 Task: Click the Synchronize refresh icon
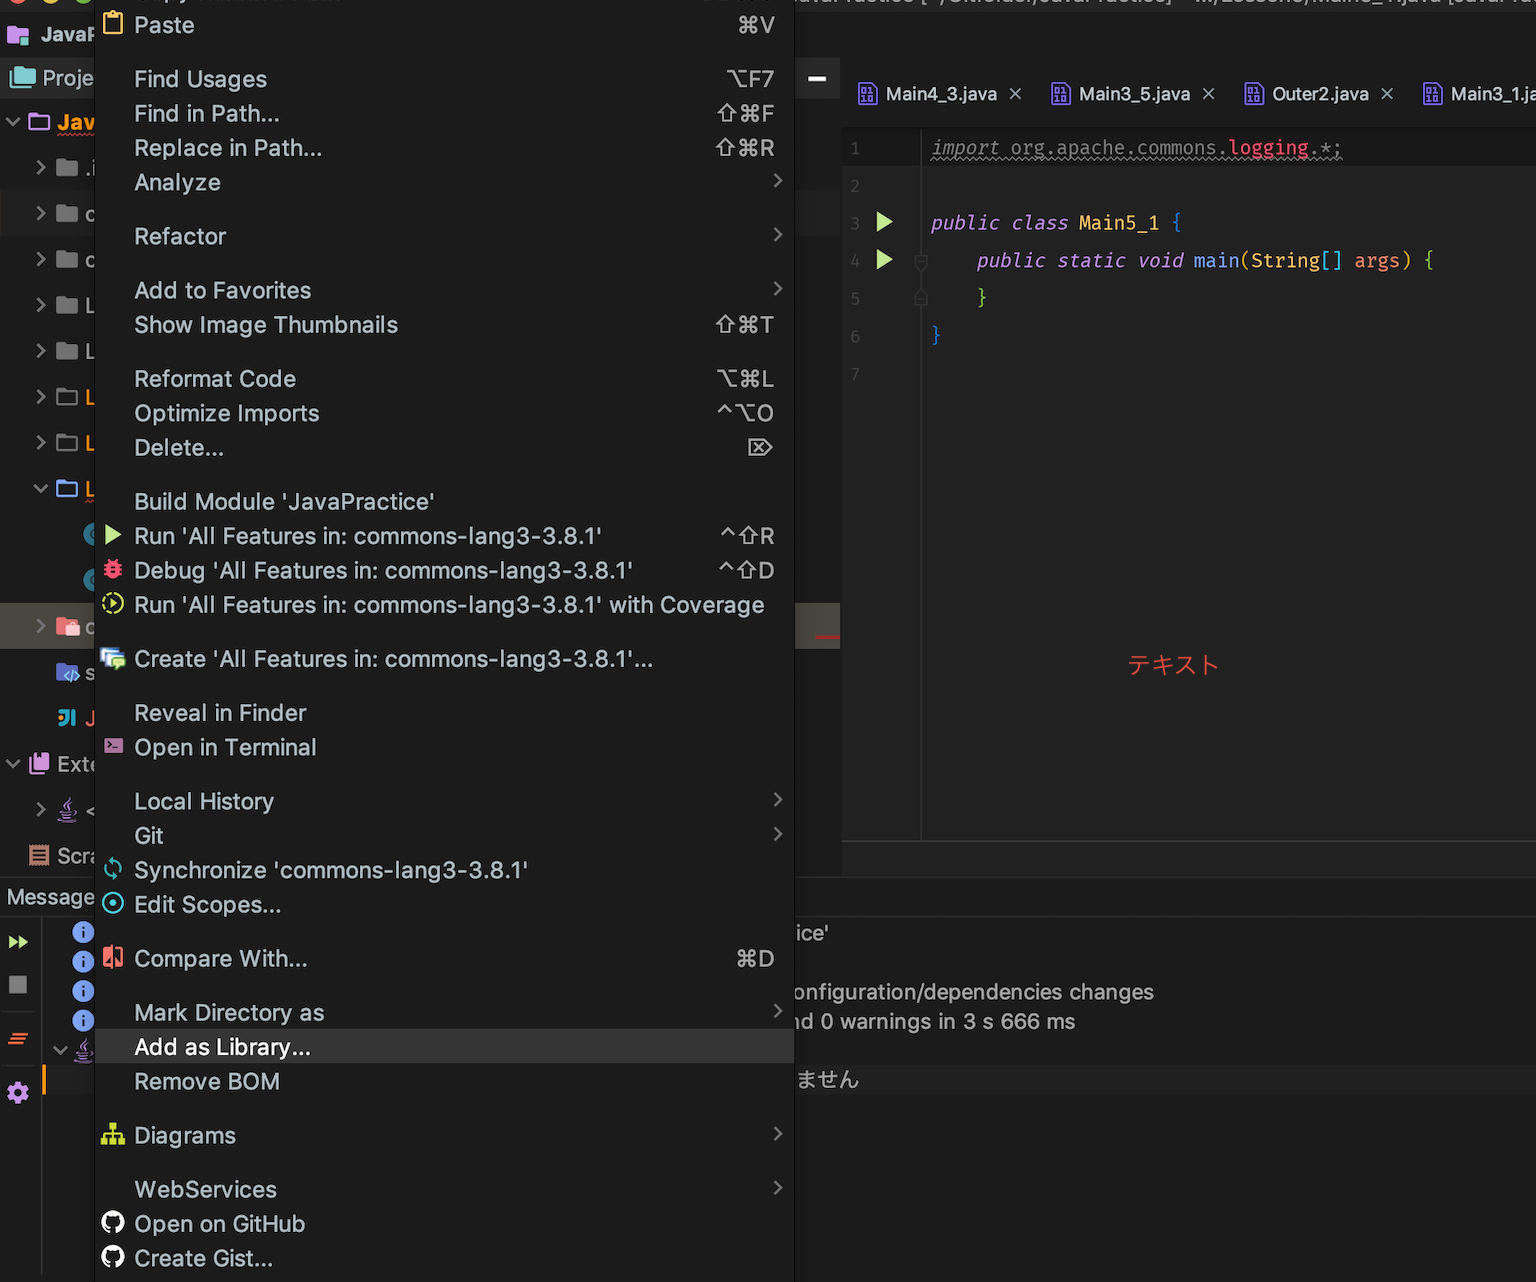point(113,869)
